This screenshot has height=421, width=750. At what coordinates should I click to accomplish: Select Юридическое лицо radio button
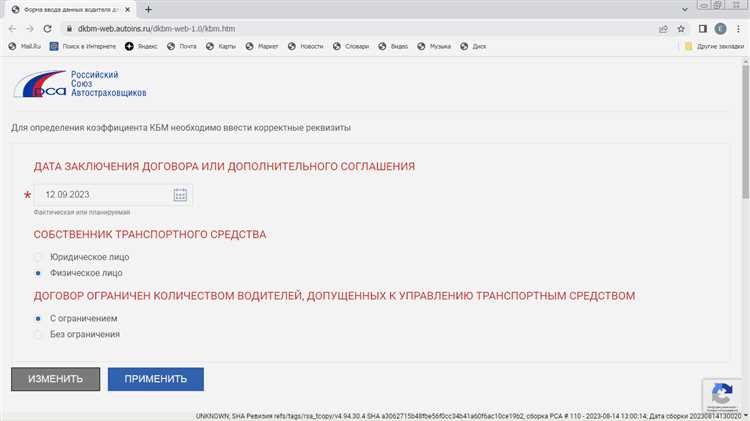(x=38, y=257)
